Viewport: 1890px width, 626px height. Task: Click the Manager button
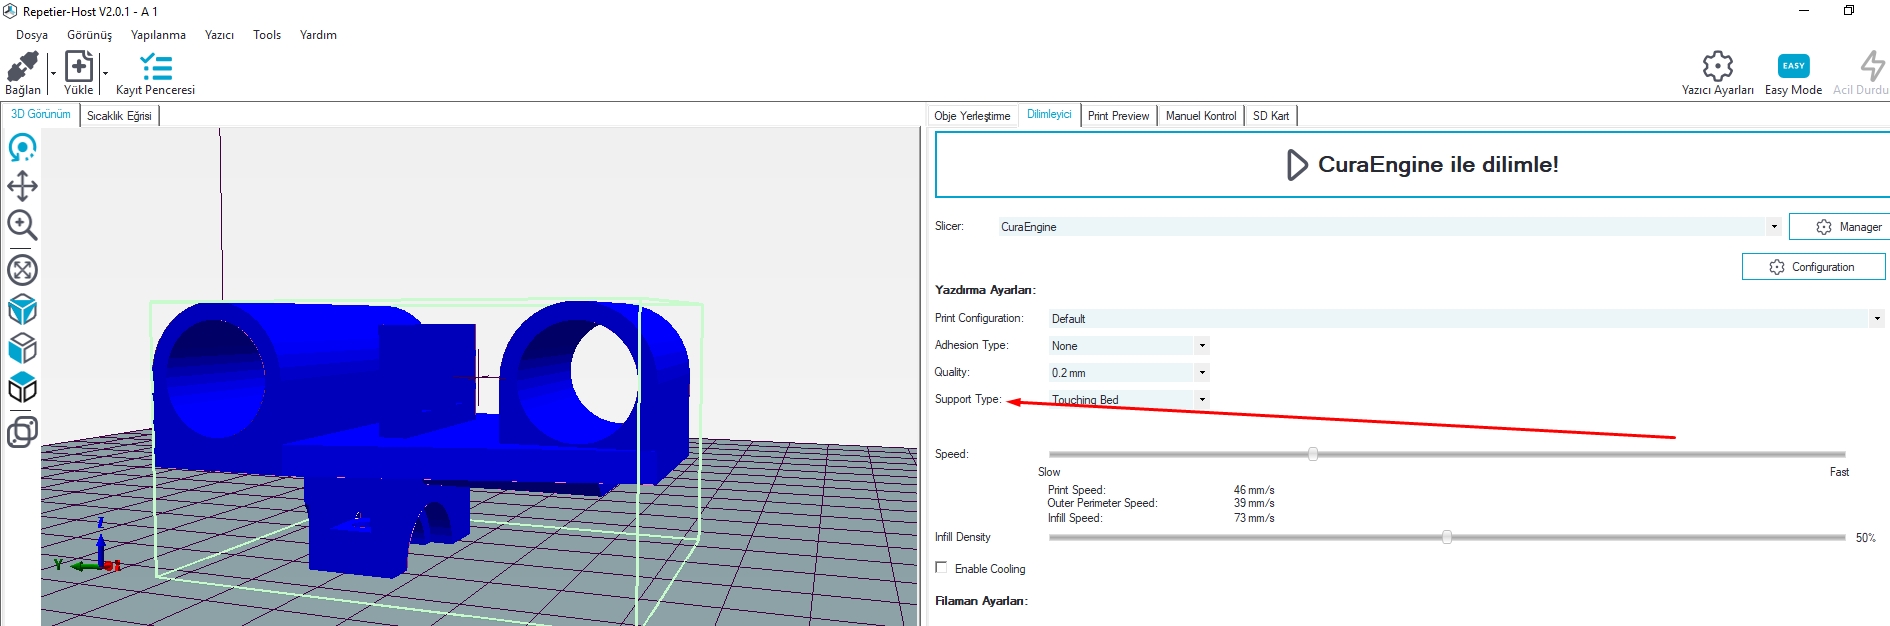pyautogui.click(x=1839, y=227)
